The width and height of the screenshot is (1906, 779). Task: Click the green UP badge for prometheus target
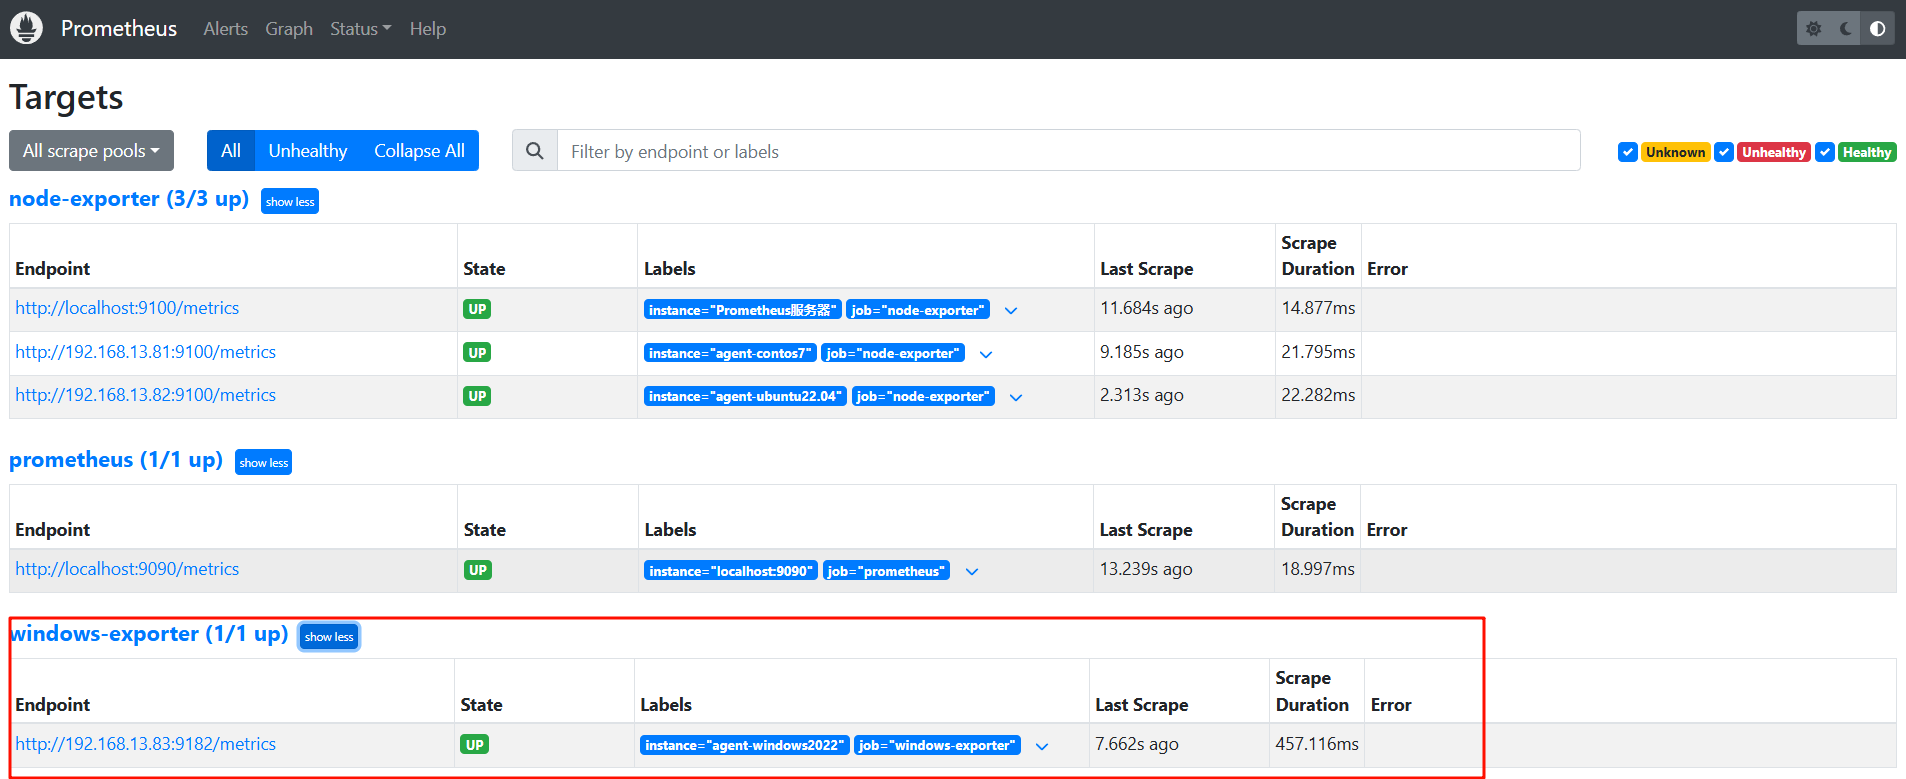(477, 570)
